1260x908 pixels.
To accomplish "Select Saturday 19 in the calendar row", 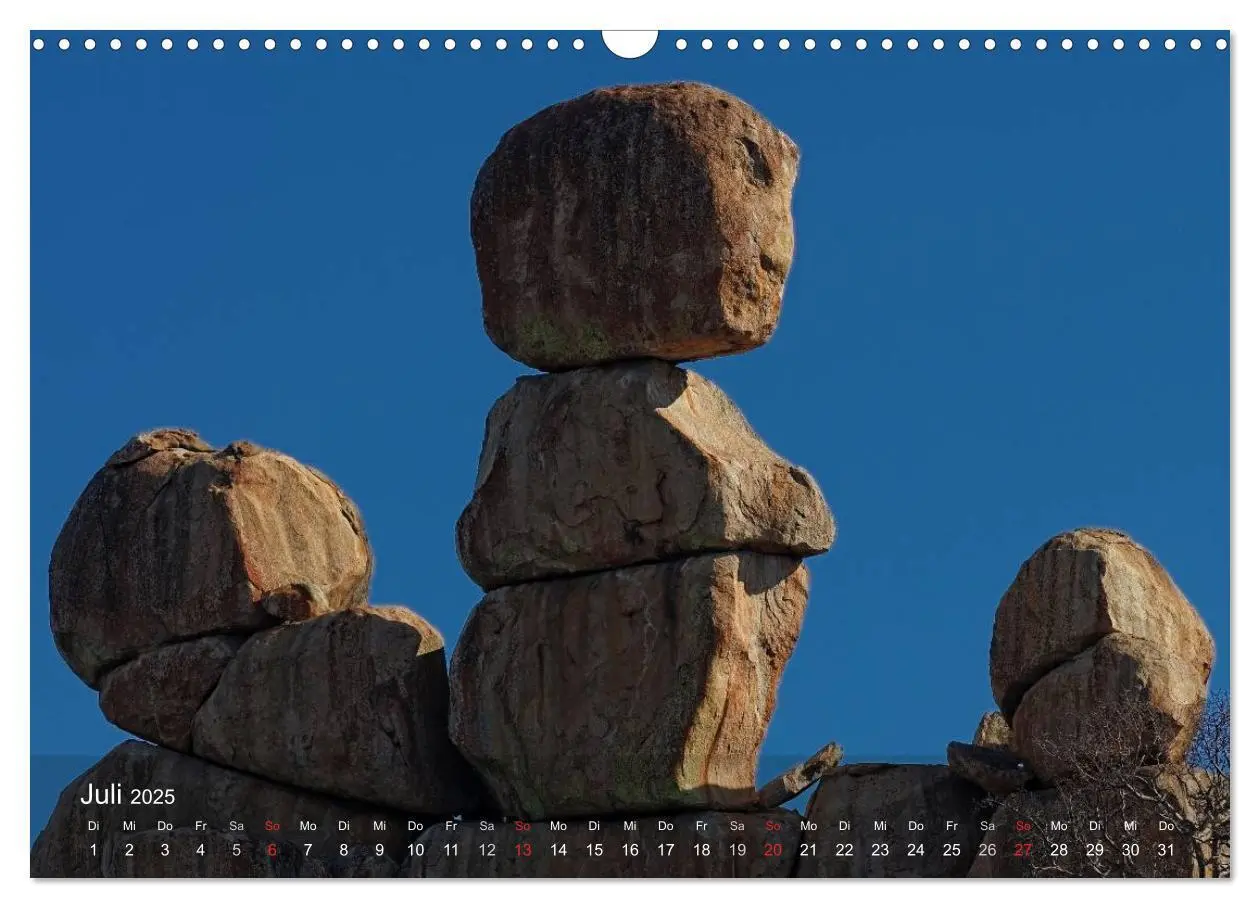I will click(737, 850).
